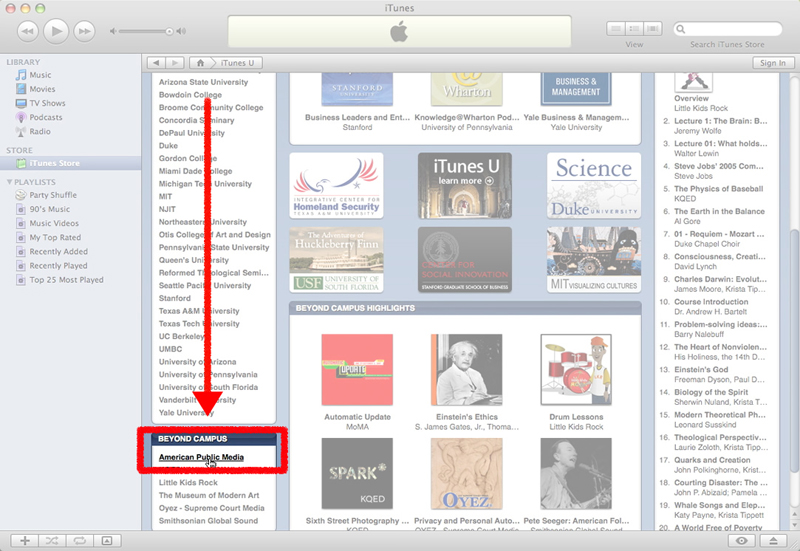Click the eject disc button

[773, 541]
